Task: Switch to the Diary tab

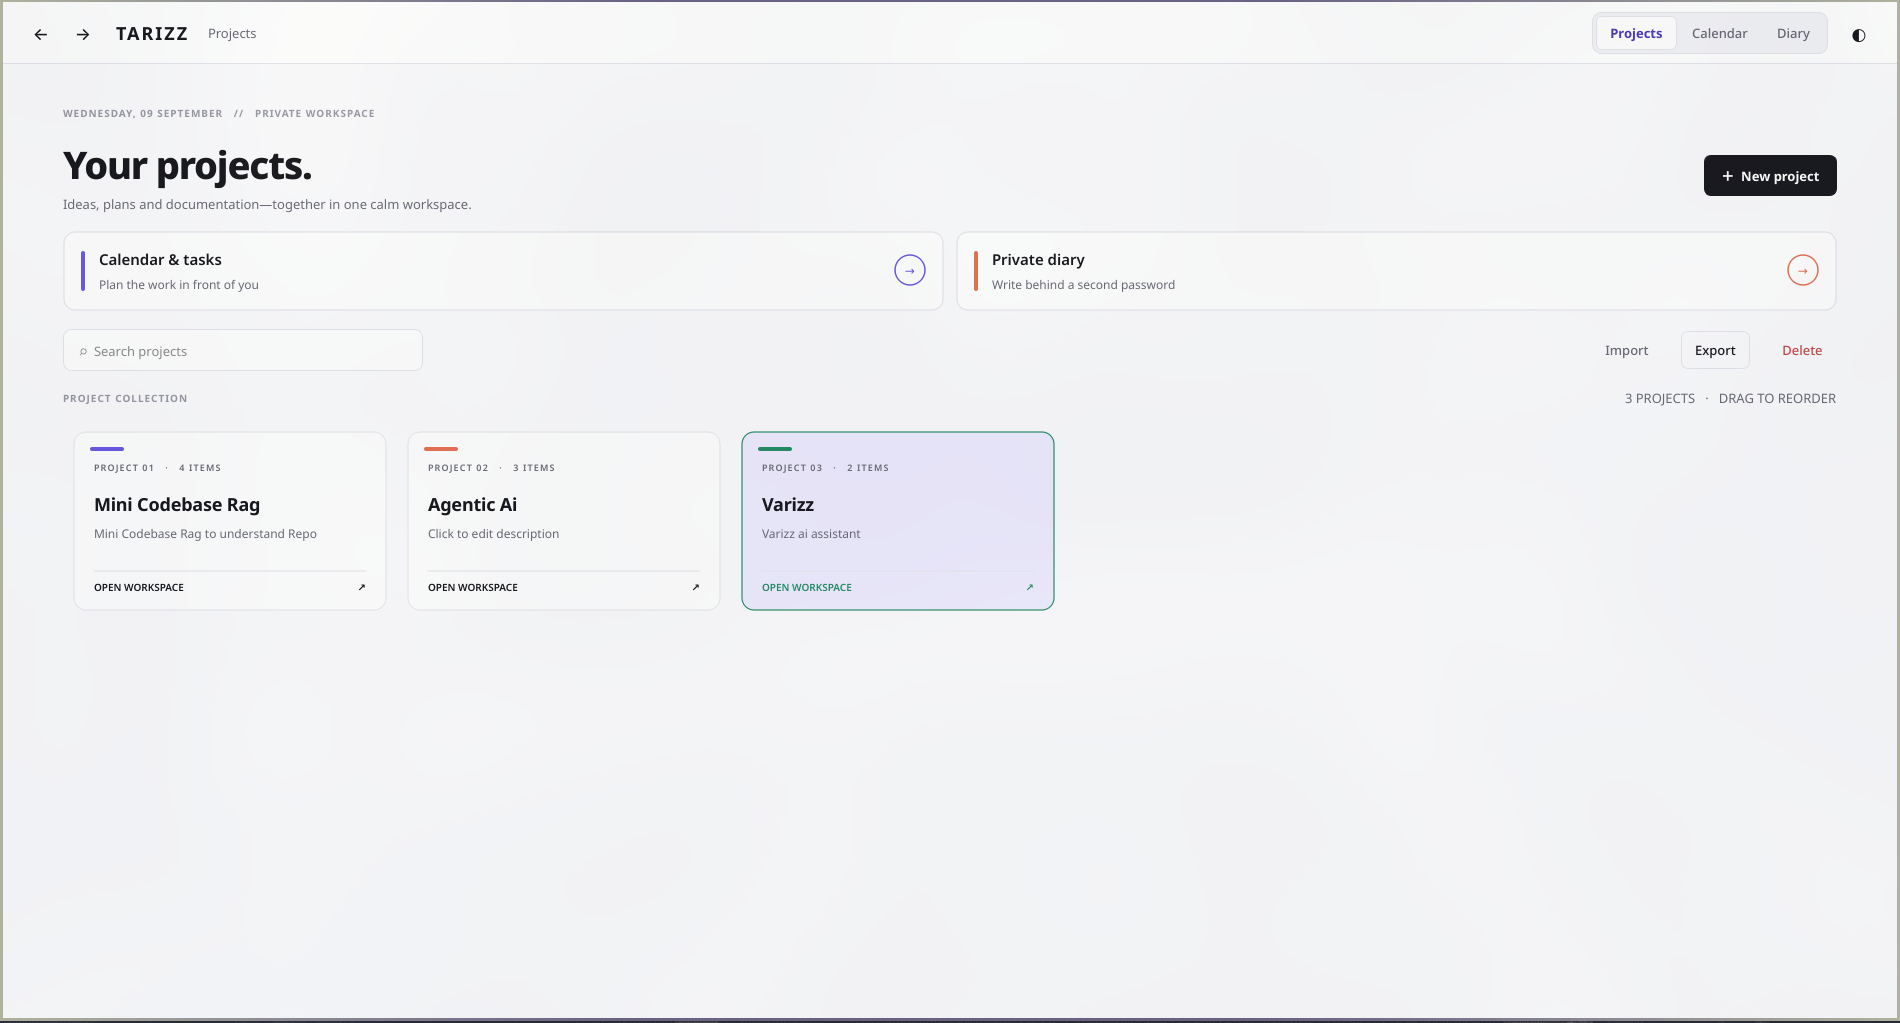Action: (1793, 33)
